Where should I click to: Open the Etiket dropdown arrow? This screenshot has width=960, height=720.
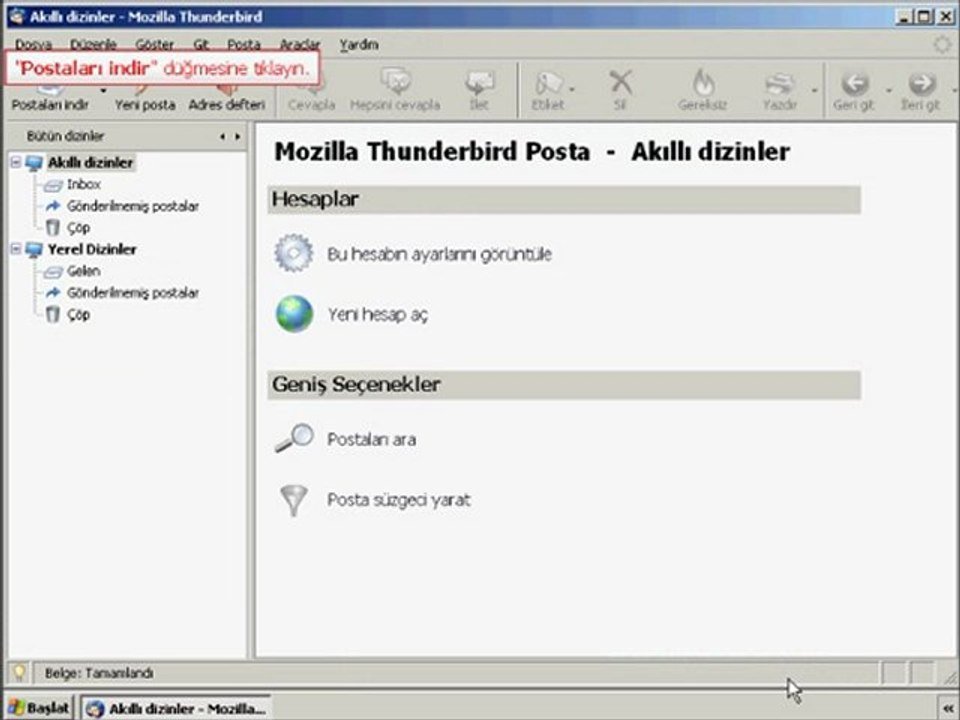pos(572,90)
